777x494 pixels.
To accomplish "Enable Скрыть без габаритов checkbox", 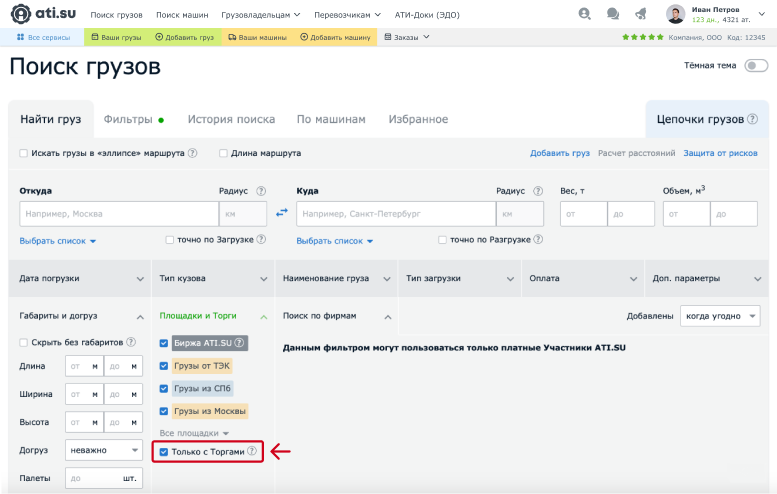I will point(24,342).
